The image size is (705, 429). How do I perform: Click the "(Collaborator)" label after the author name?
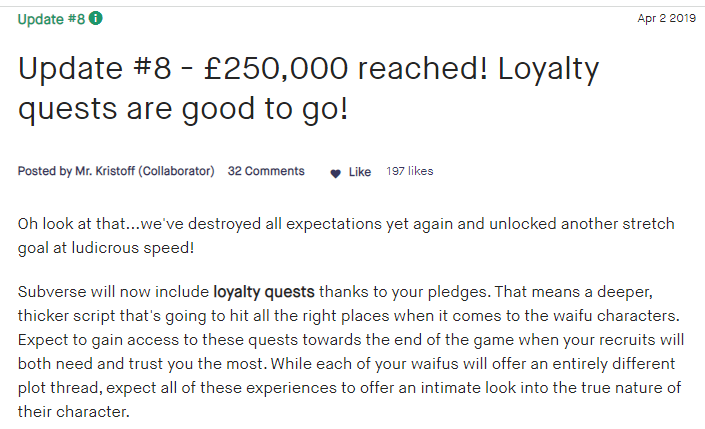(177, 172)
